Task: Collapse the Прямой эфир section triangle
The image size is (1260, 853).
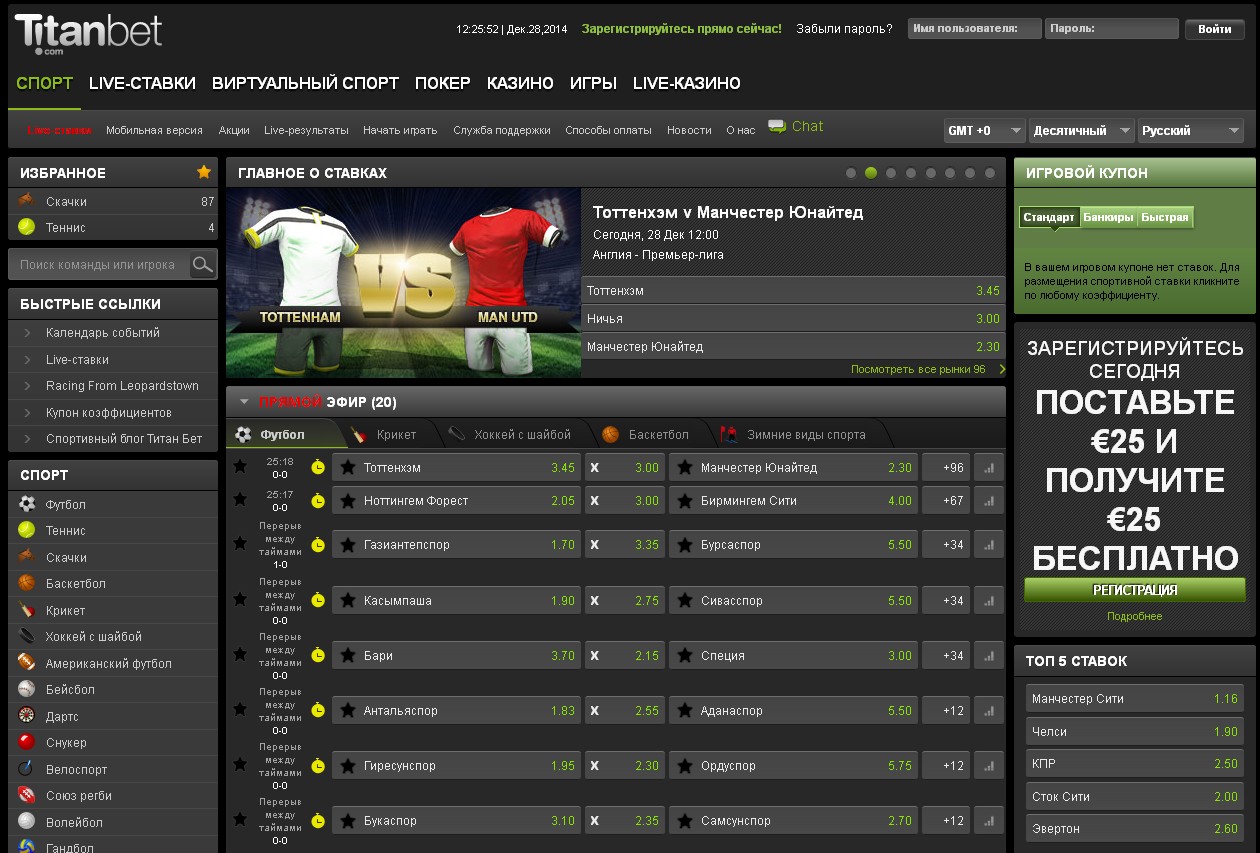Action: point(243,402)
